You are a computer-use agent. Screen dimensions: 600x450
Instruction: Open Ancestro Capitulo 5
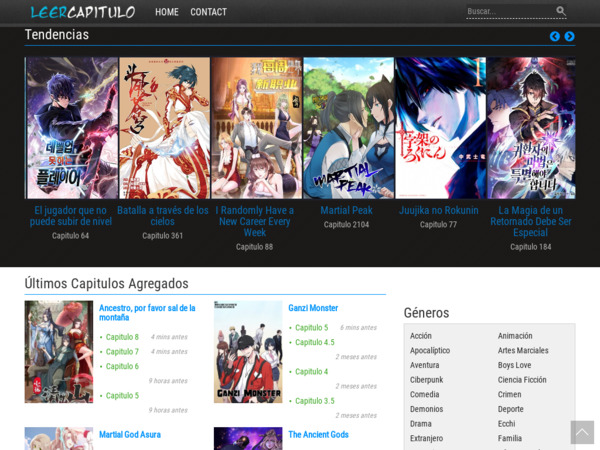point(122,396)
